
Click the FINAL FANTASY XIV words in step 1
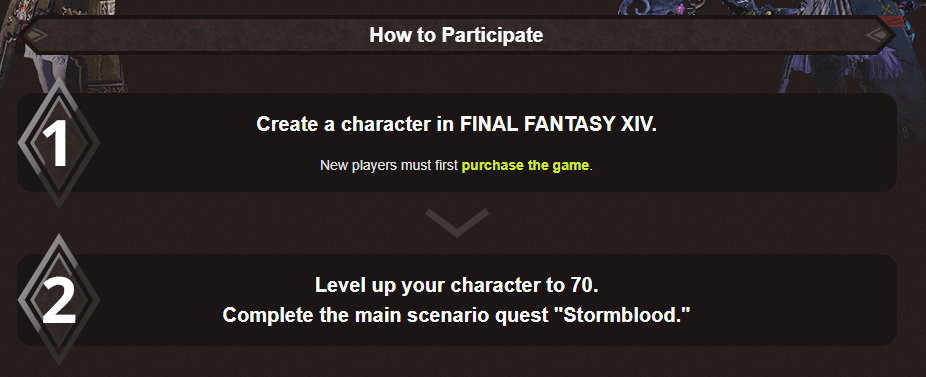[556, 125]
